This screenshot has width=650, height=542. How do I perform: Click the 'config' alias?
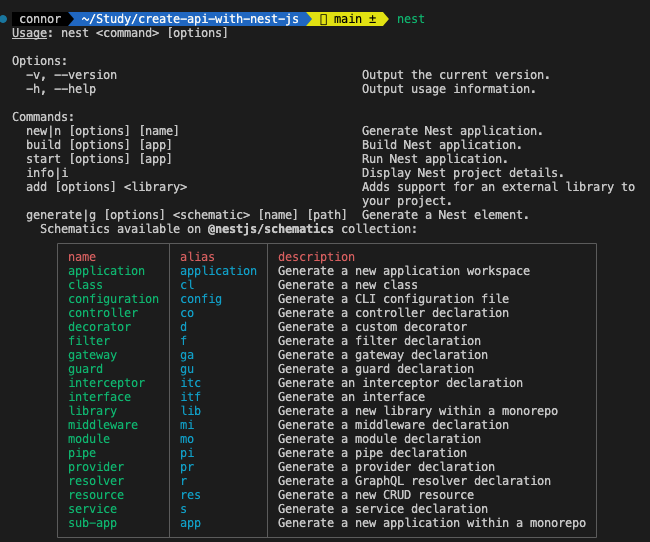201,299
